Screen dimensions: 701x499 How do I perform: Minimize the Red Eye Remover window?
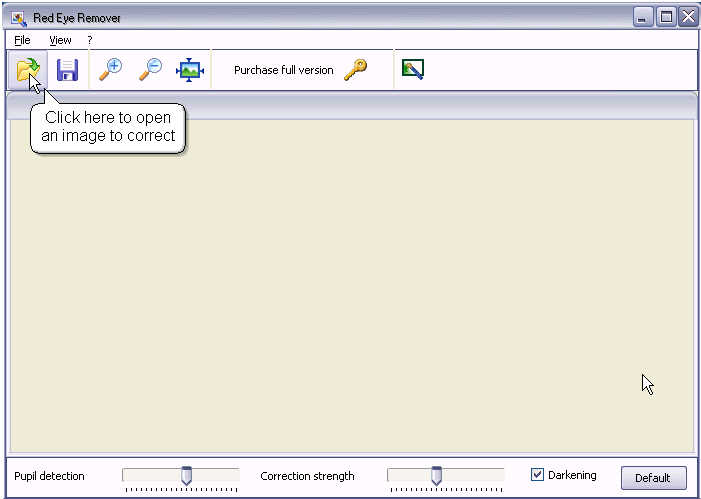(643, 18)
